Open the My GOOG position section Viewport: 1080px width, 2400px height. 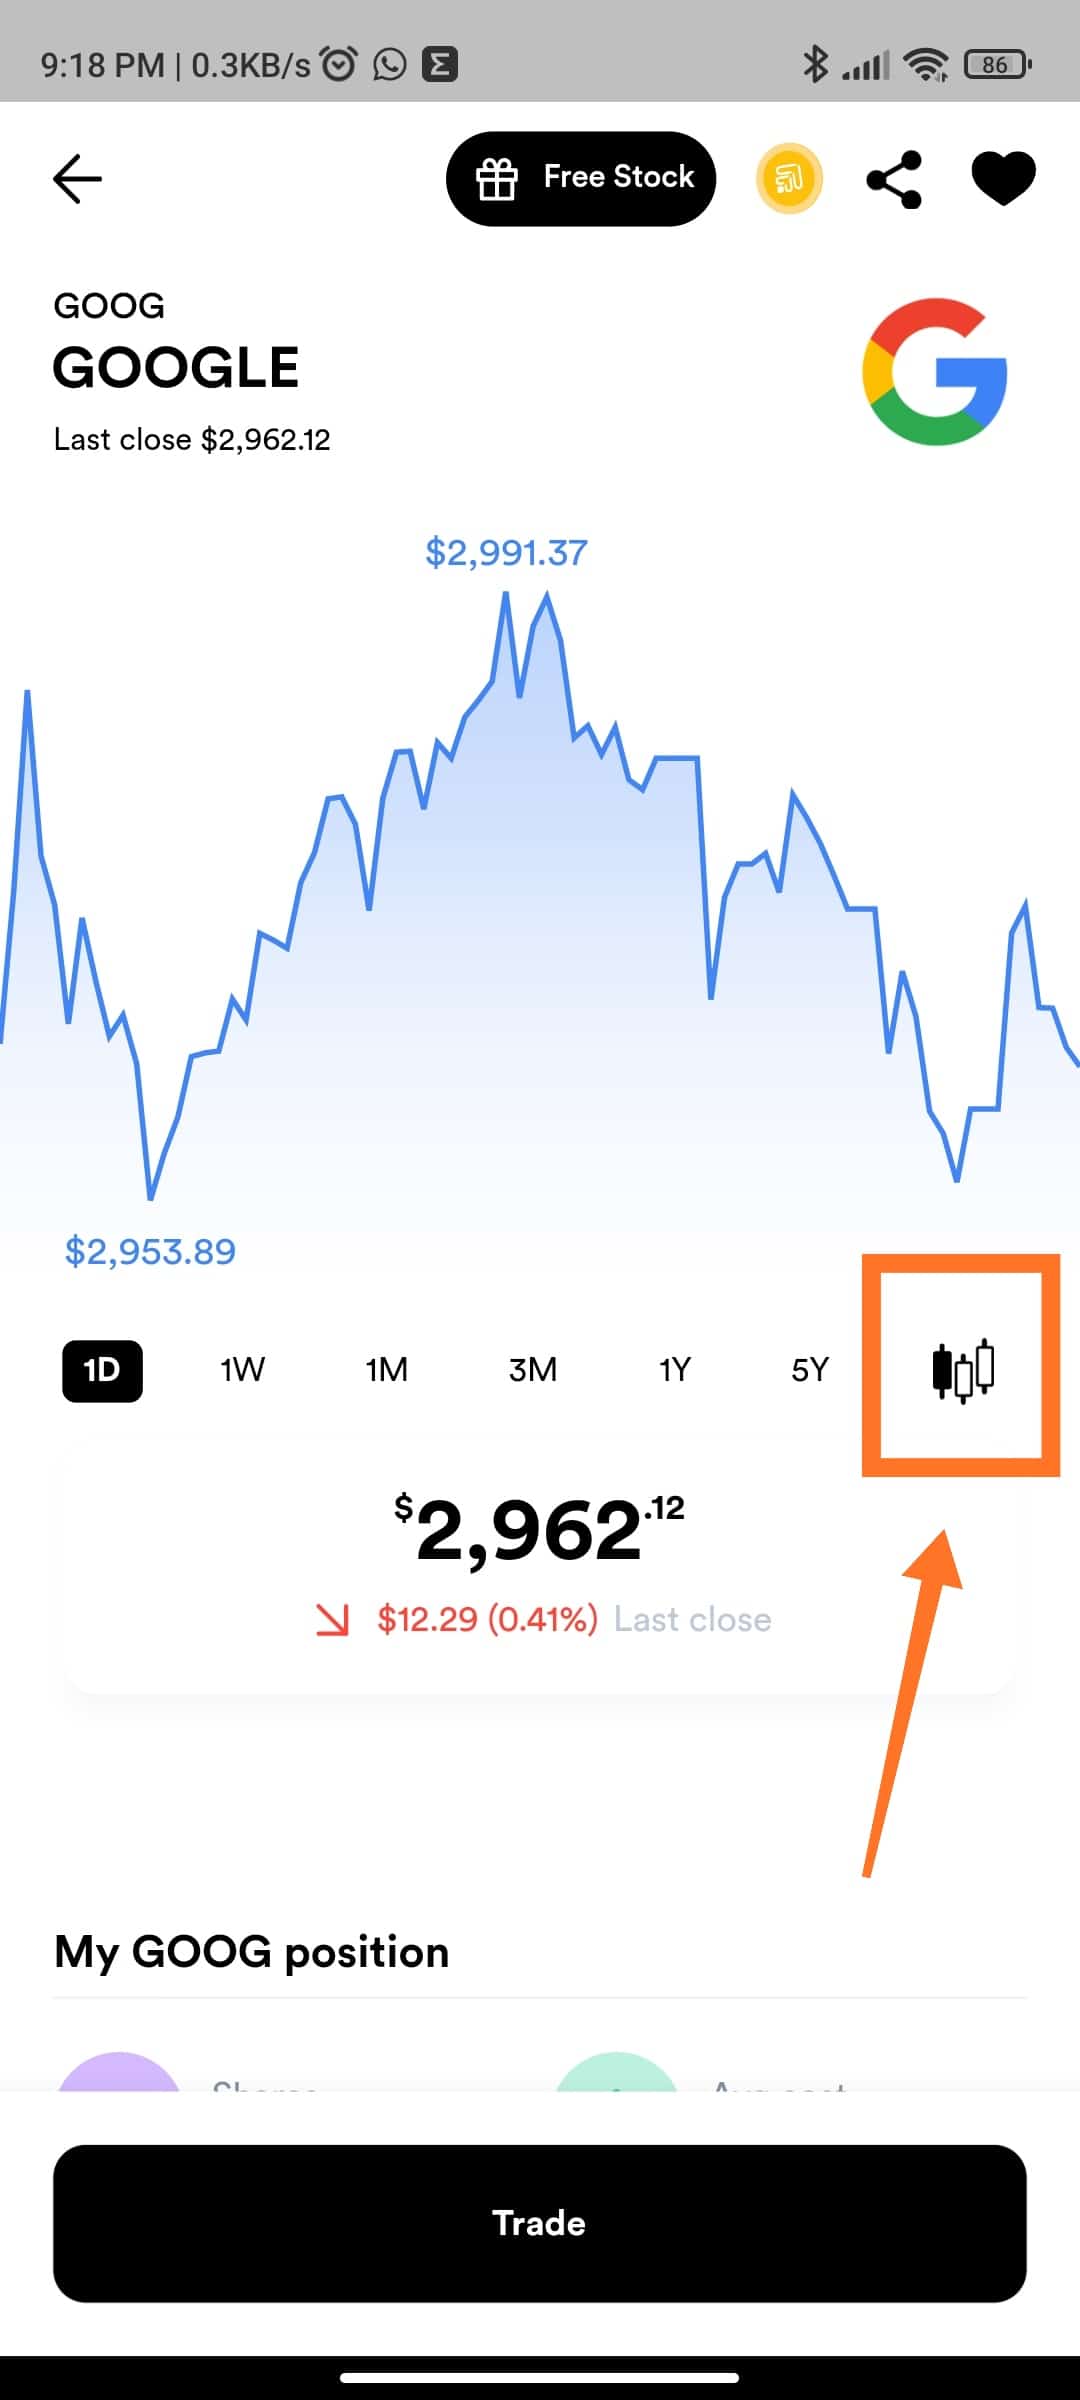coord(251,1952)
